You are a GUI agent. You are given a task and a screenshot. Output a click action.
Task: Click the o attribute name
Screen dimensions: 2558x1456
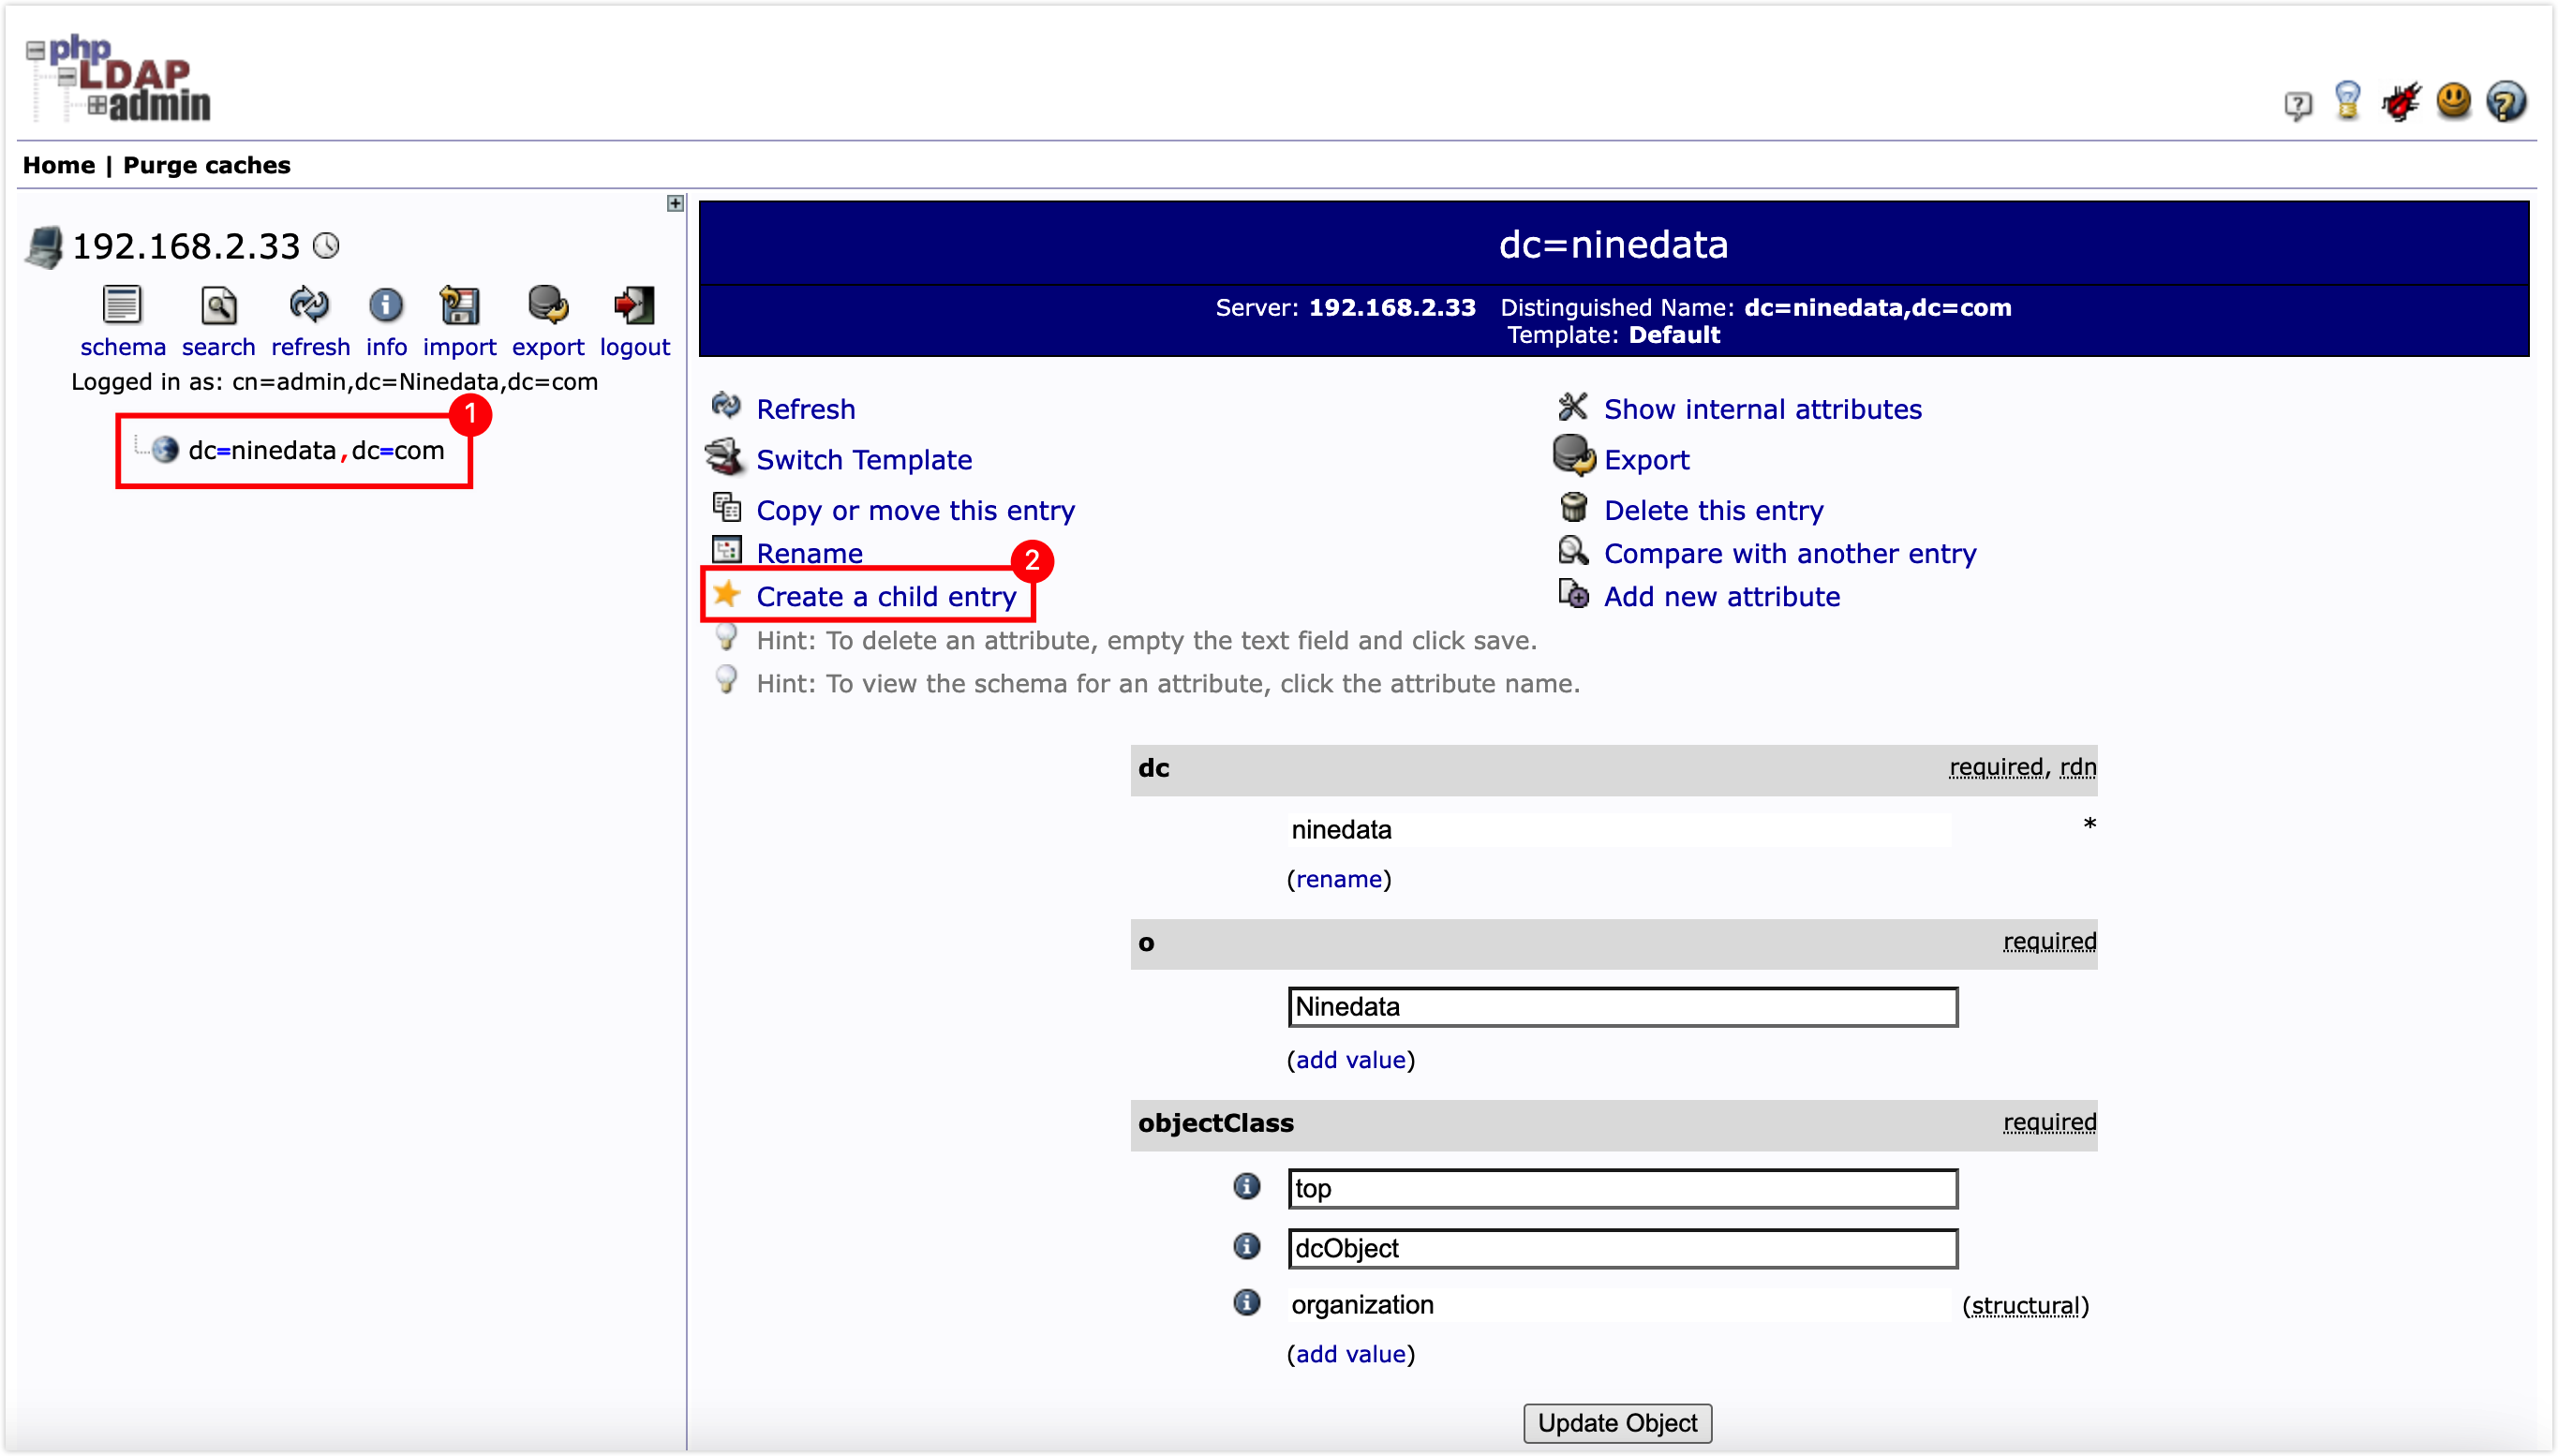click(1146, 943)
